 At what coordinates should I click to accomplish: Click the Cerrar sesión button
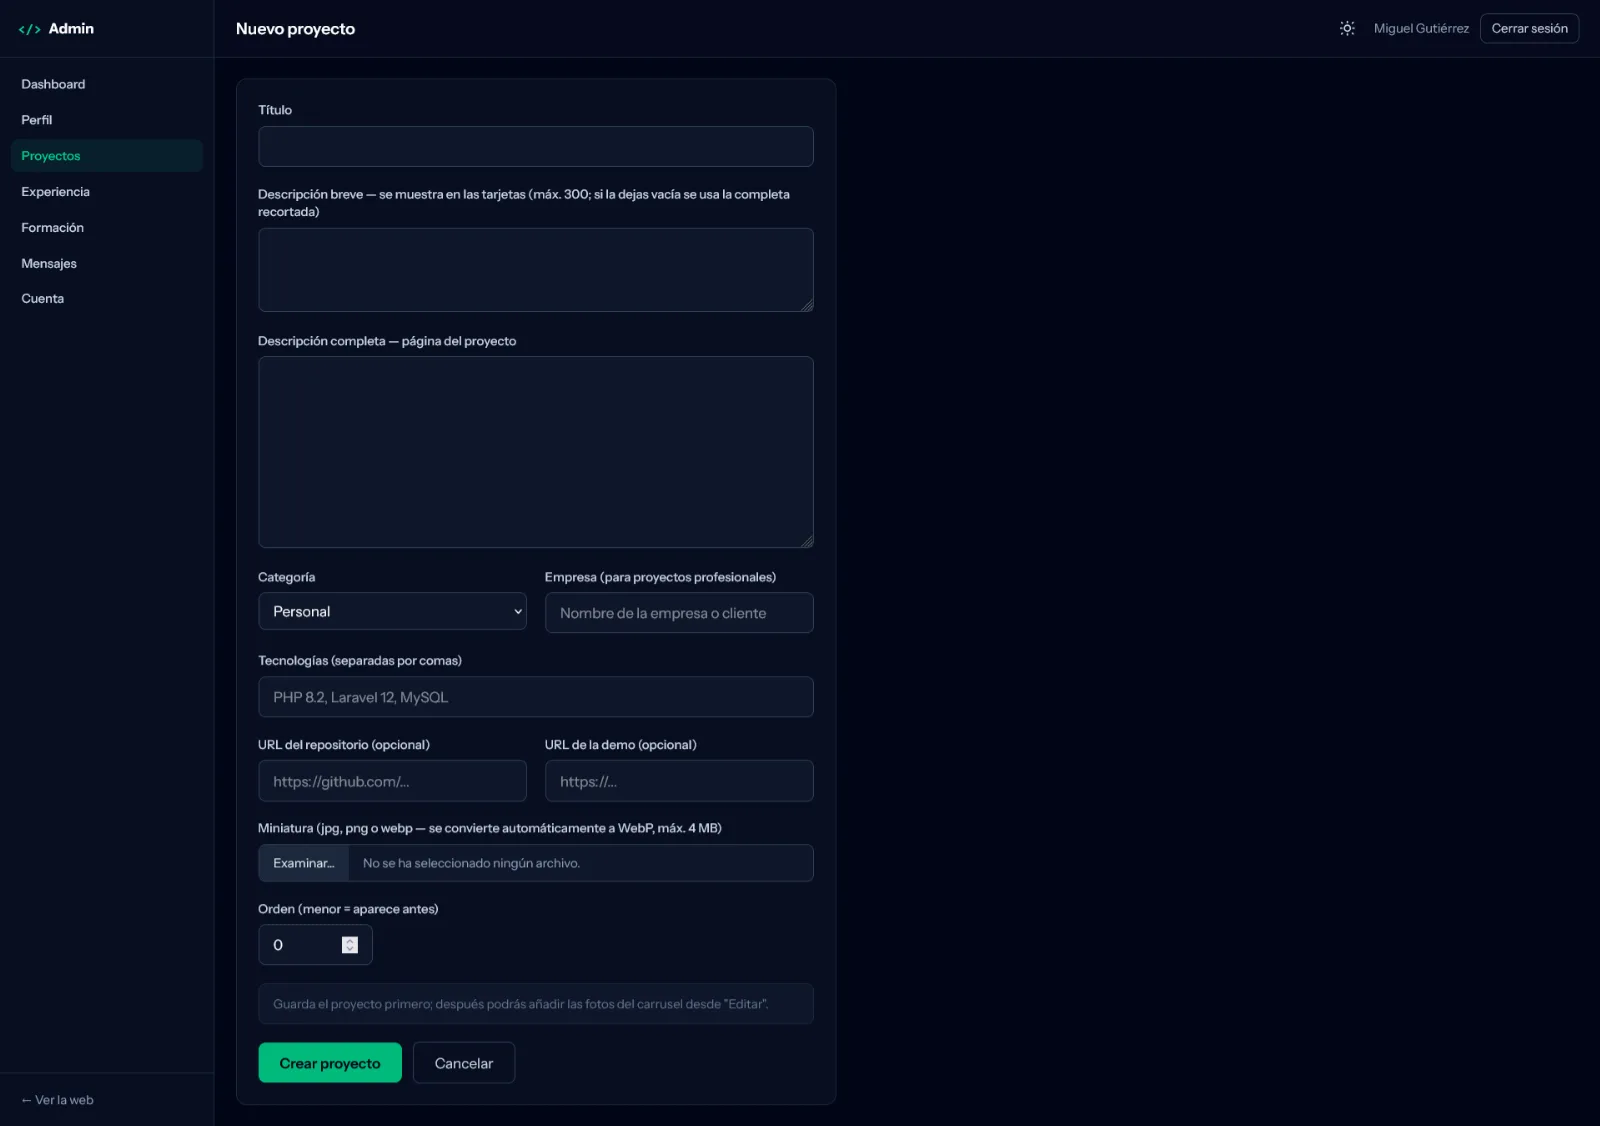pos(1529,29)
